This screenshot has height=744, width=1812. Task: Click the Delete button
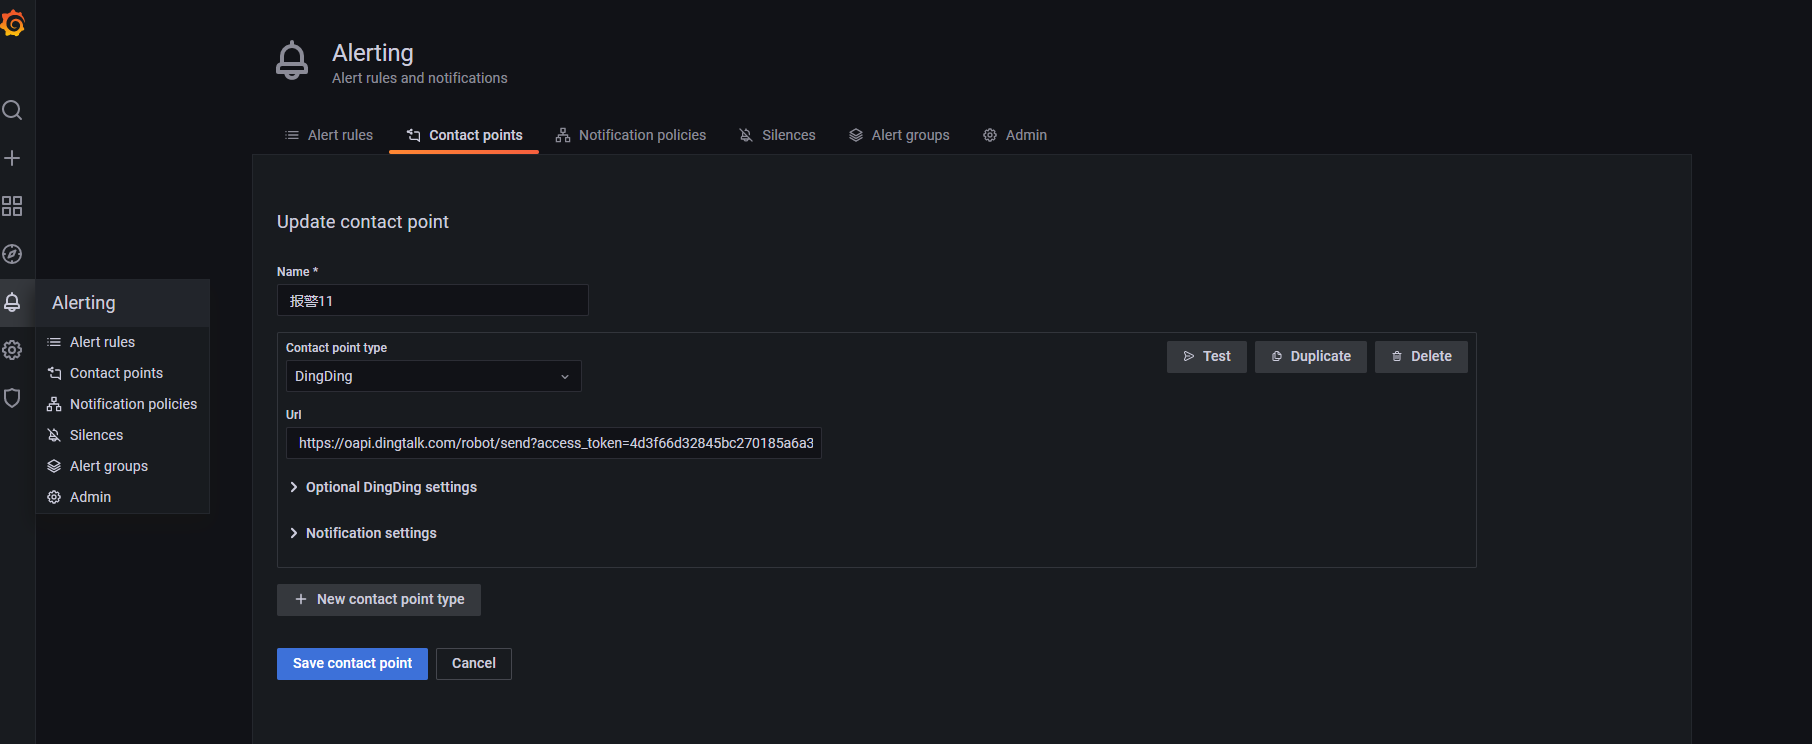point(1421,357)
